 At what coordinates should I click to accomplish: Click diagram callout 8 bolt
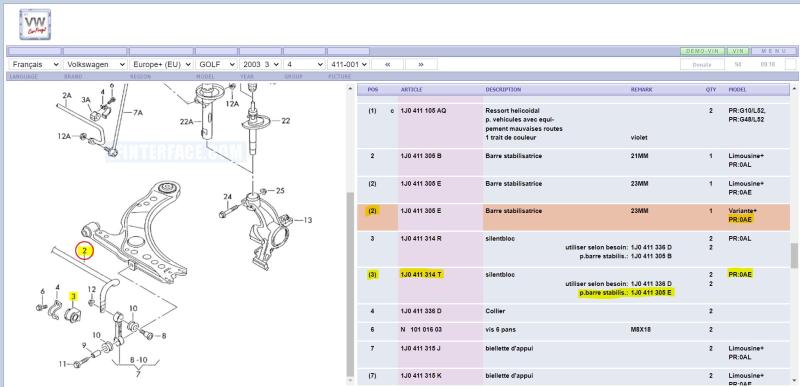point(164,336)
